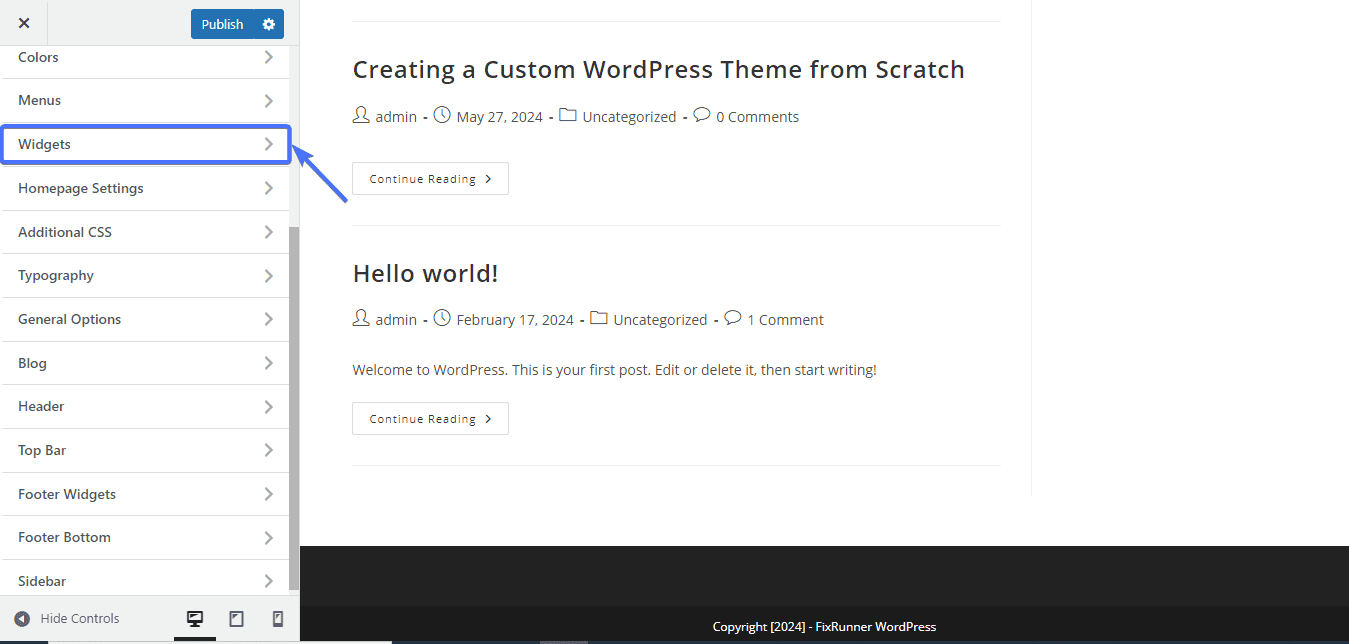Click the author icon beside admin in Hello world post

click(361, 319)
